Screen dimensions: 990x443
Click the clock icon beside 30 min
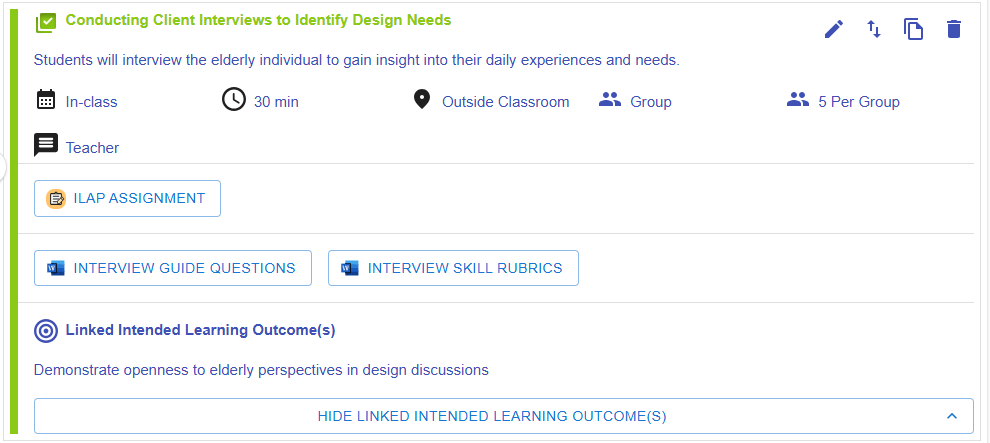pyautogui.click(x=233, y=100)
